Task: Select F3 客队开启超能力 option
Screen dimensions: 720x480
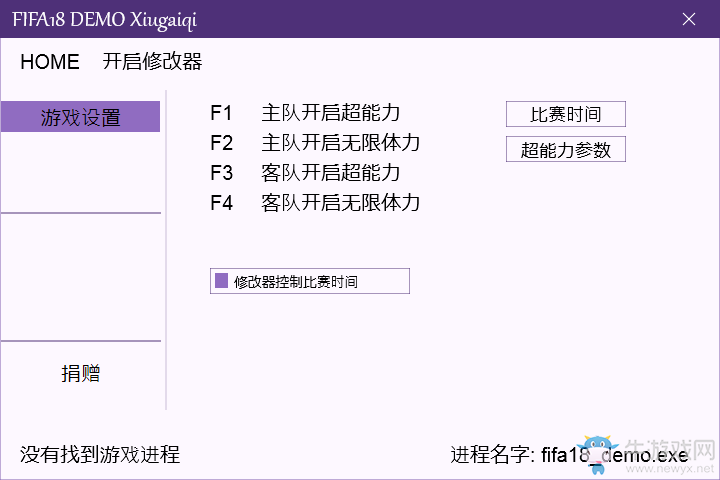Action: pyautogui.click(x=305, y=173)
